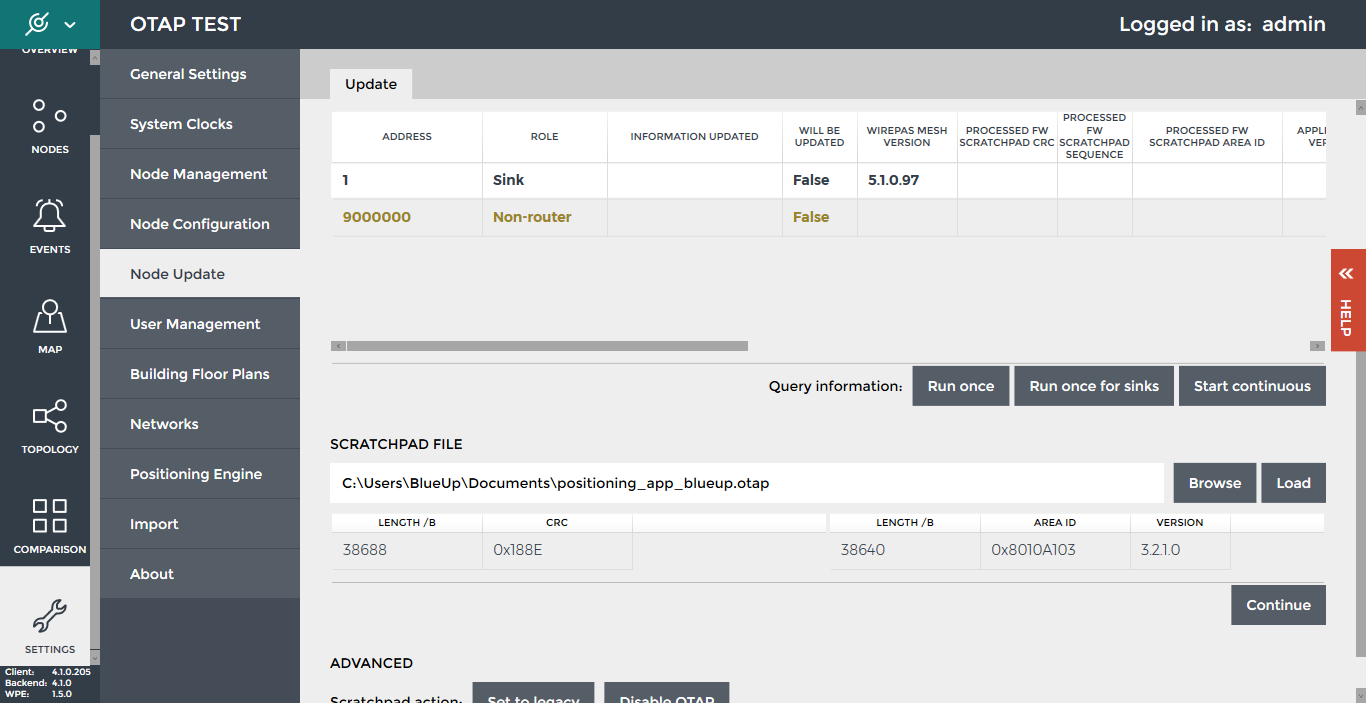Disable OTAP under Advanced actions
This screenshot has height=703, width=1366.
(666, 698)
